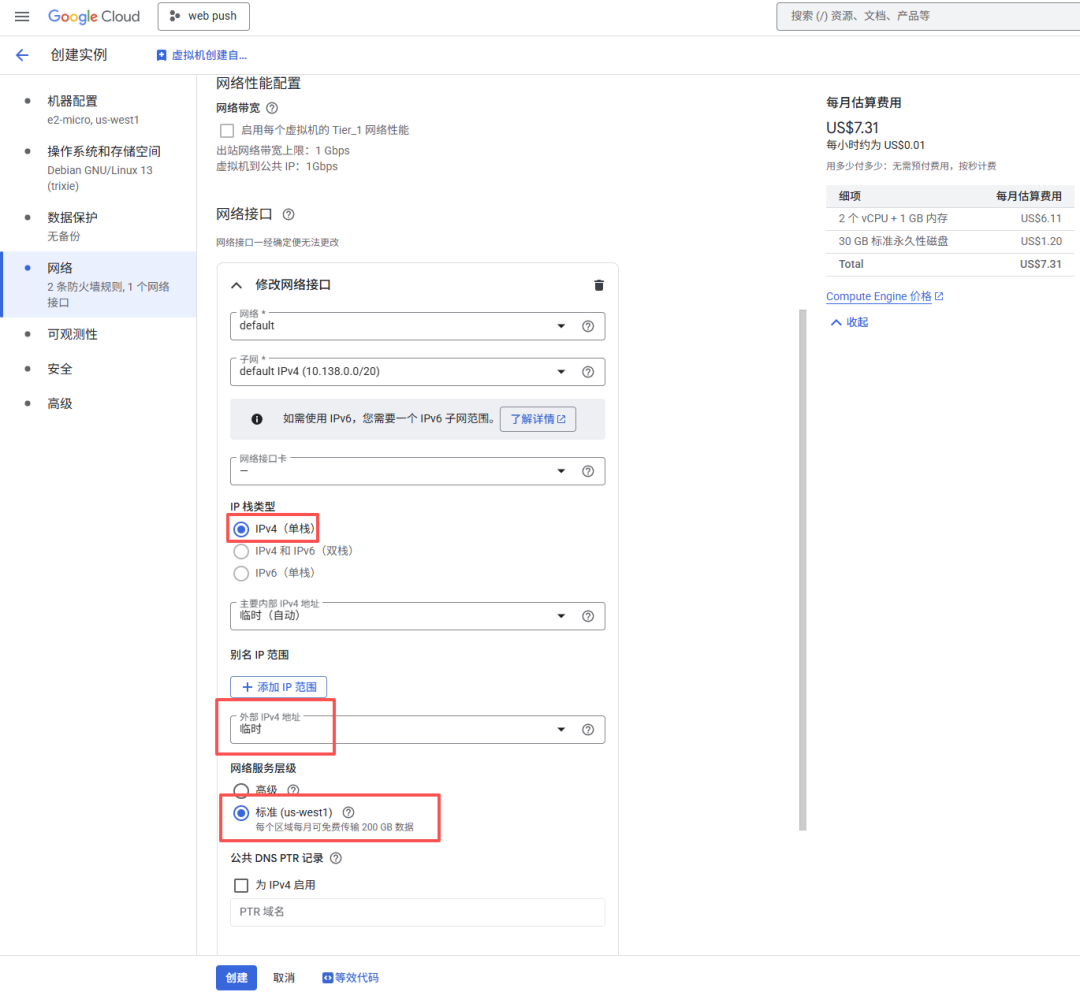Collapse the 修改网络接口 section
1080x992 pixels.
[237, 285]
